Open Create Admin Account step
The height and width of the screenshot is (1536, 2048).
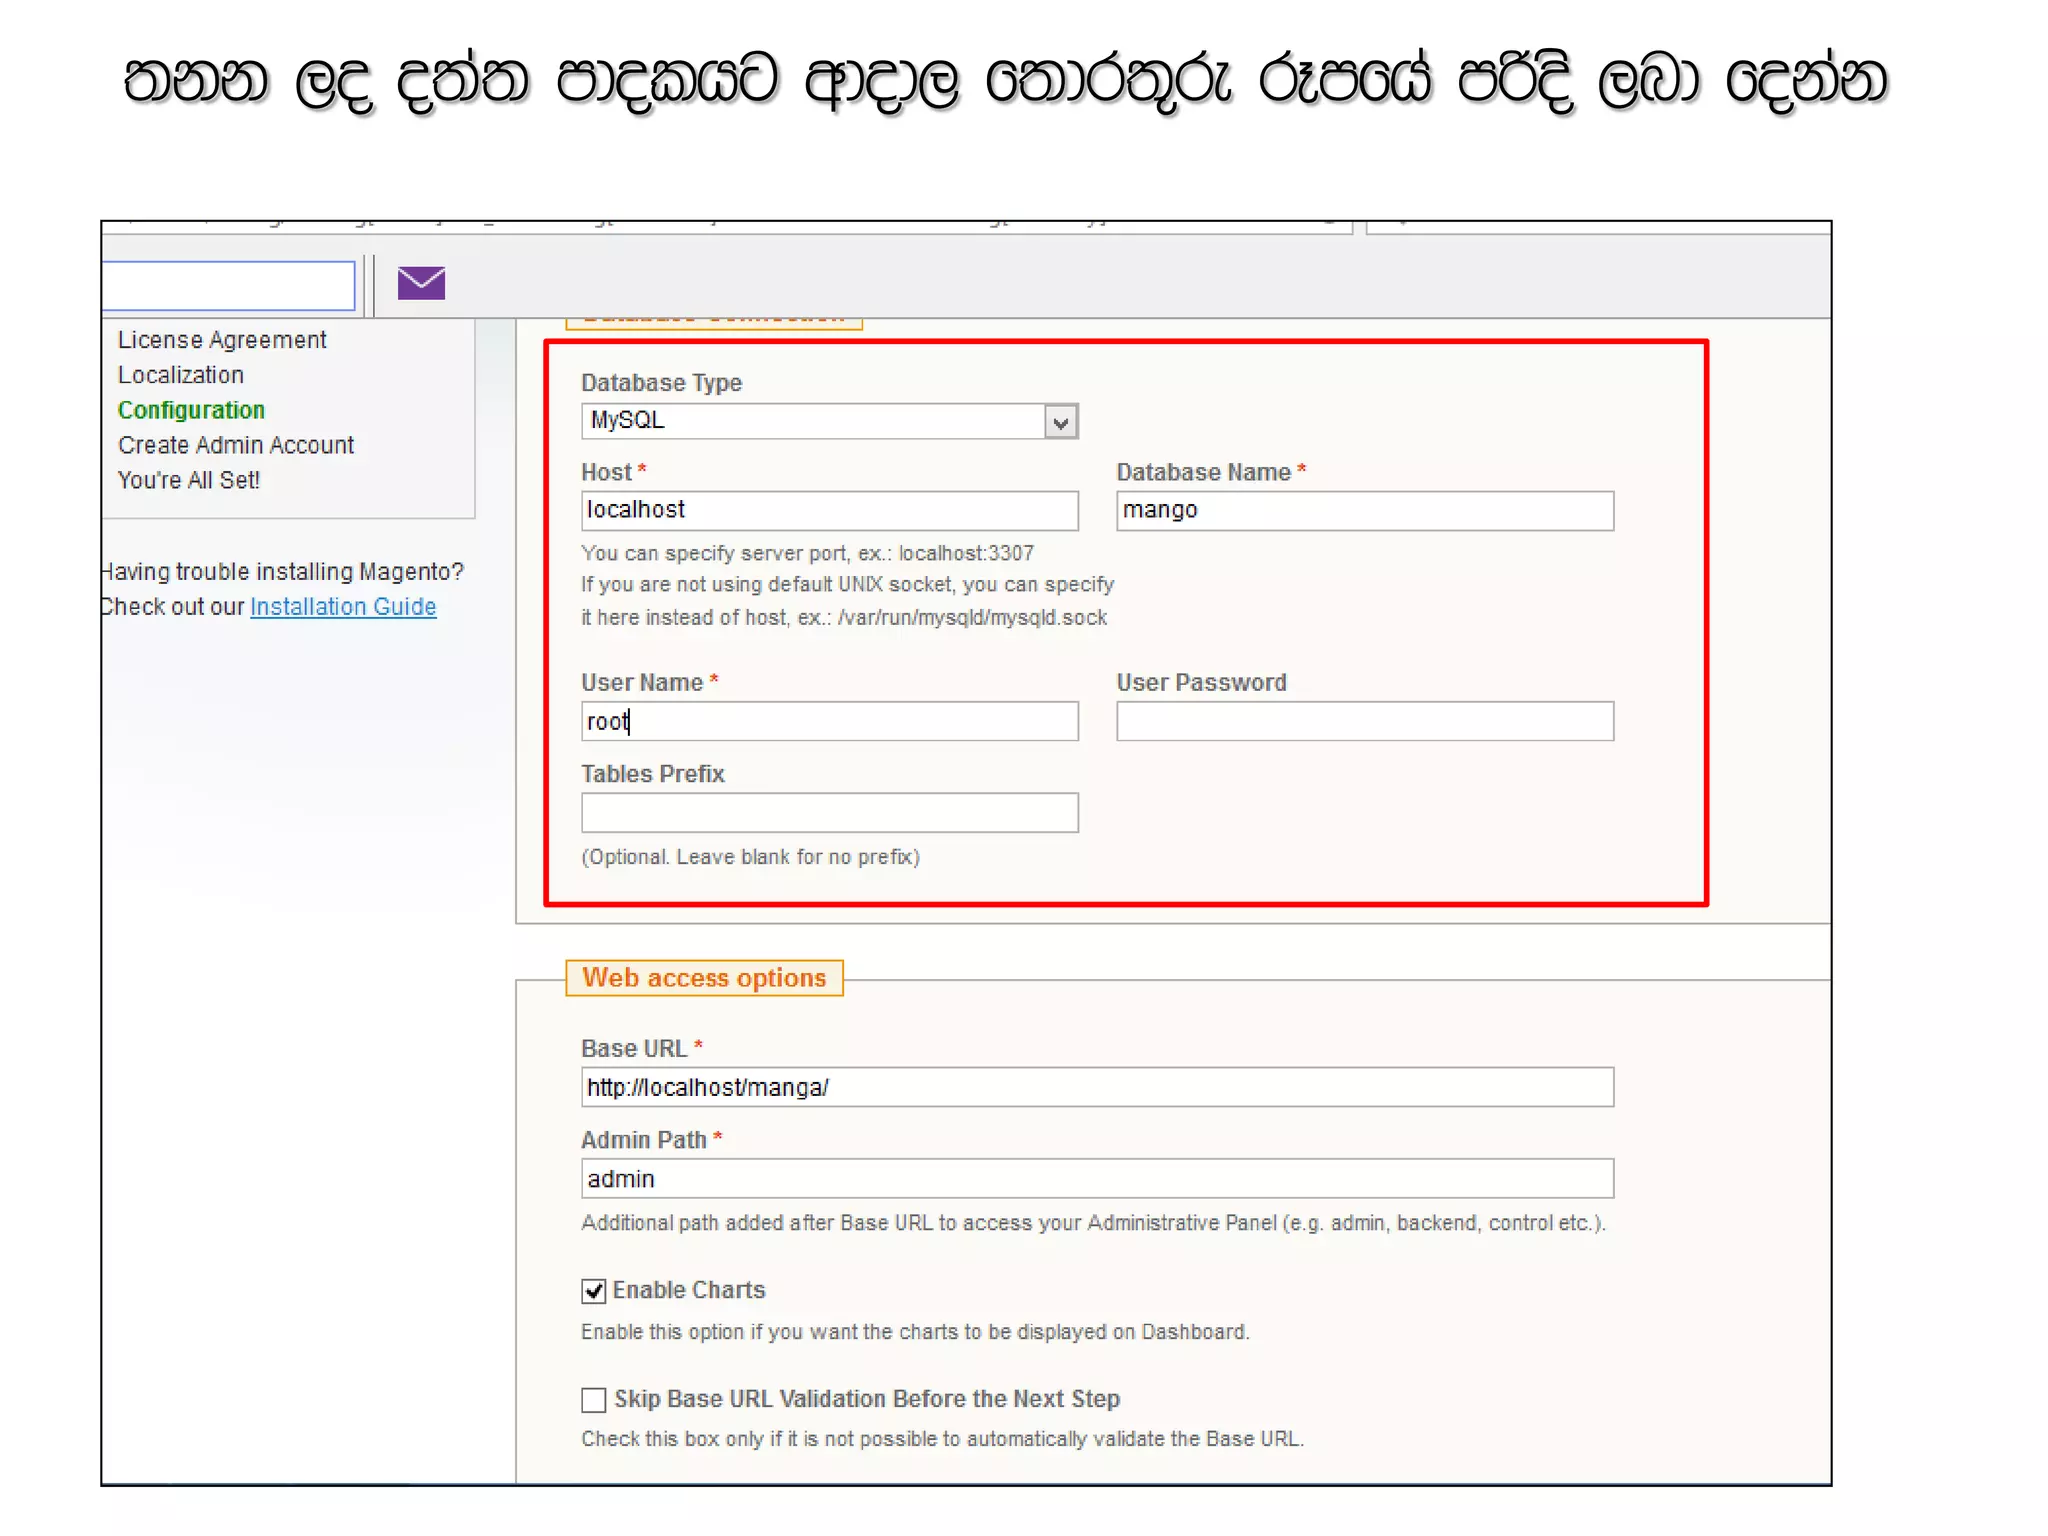coord(236,445)
